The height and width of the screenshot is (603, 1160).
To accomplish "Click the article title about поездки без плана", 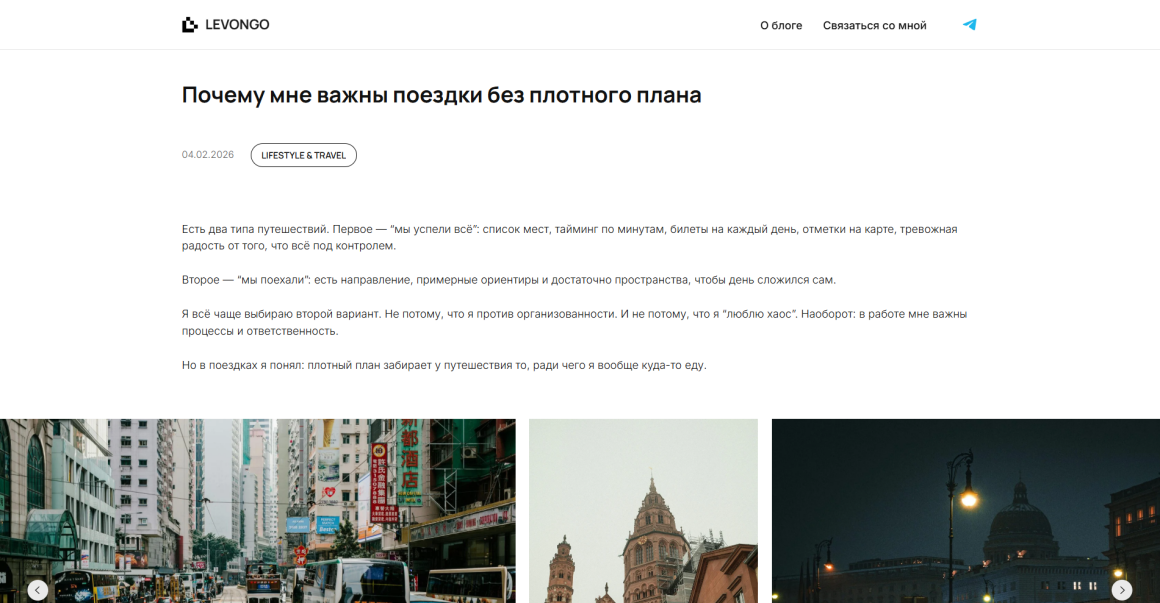I will click(441, 95).
